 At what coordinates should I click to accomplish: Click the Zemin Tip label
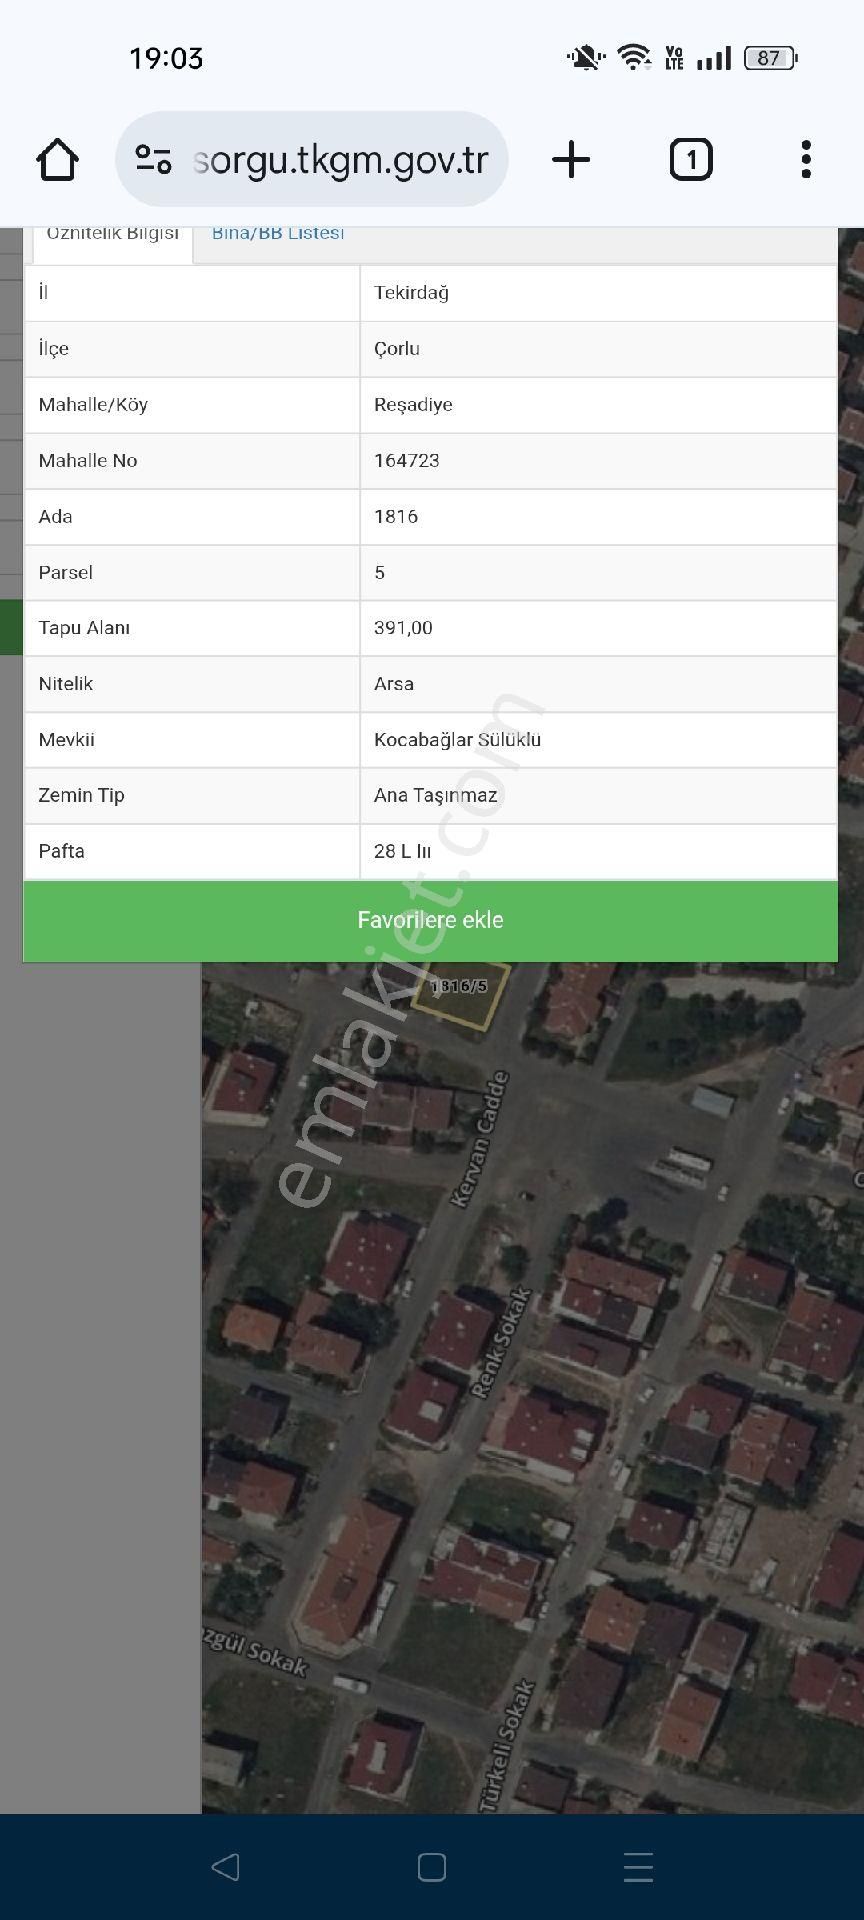(x=81, y=796)
